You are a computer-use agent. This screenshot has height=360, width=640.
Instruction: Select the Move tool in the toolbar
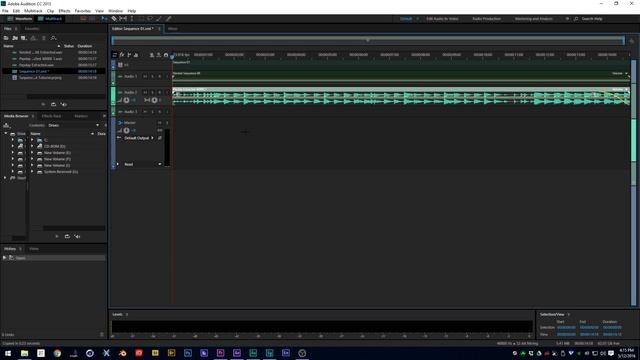[104, 19]
